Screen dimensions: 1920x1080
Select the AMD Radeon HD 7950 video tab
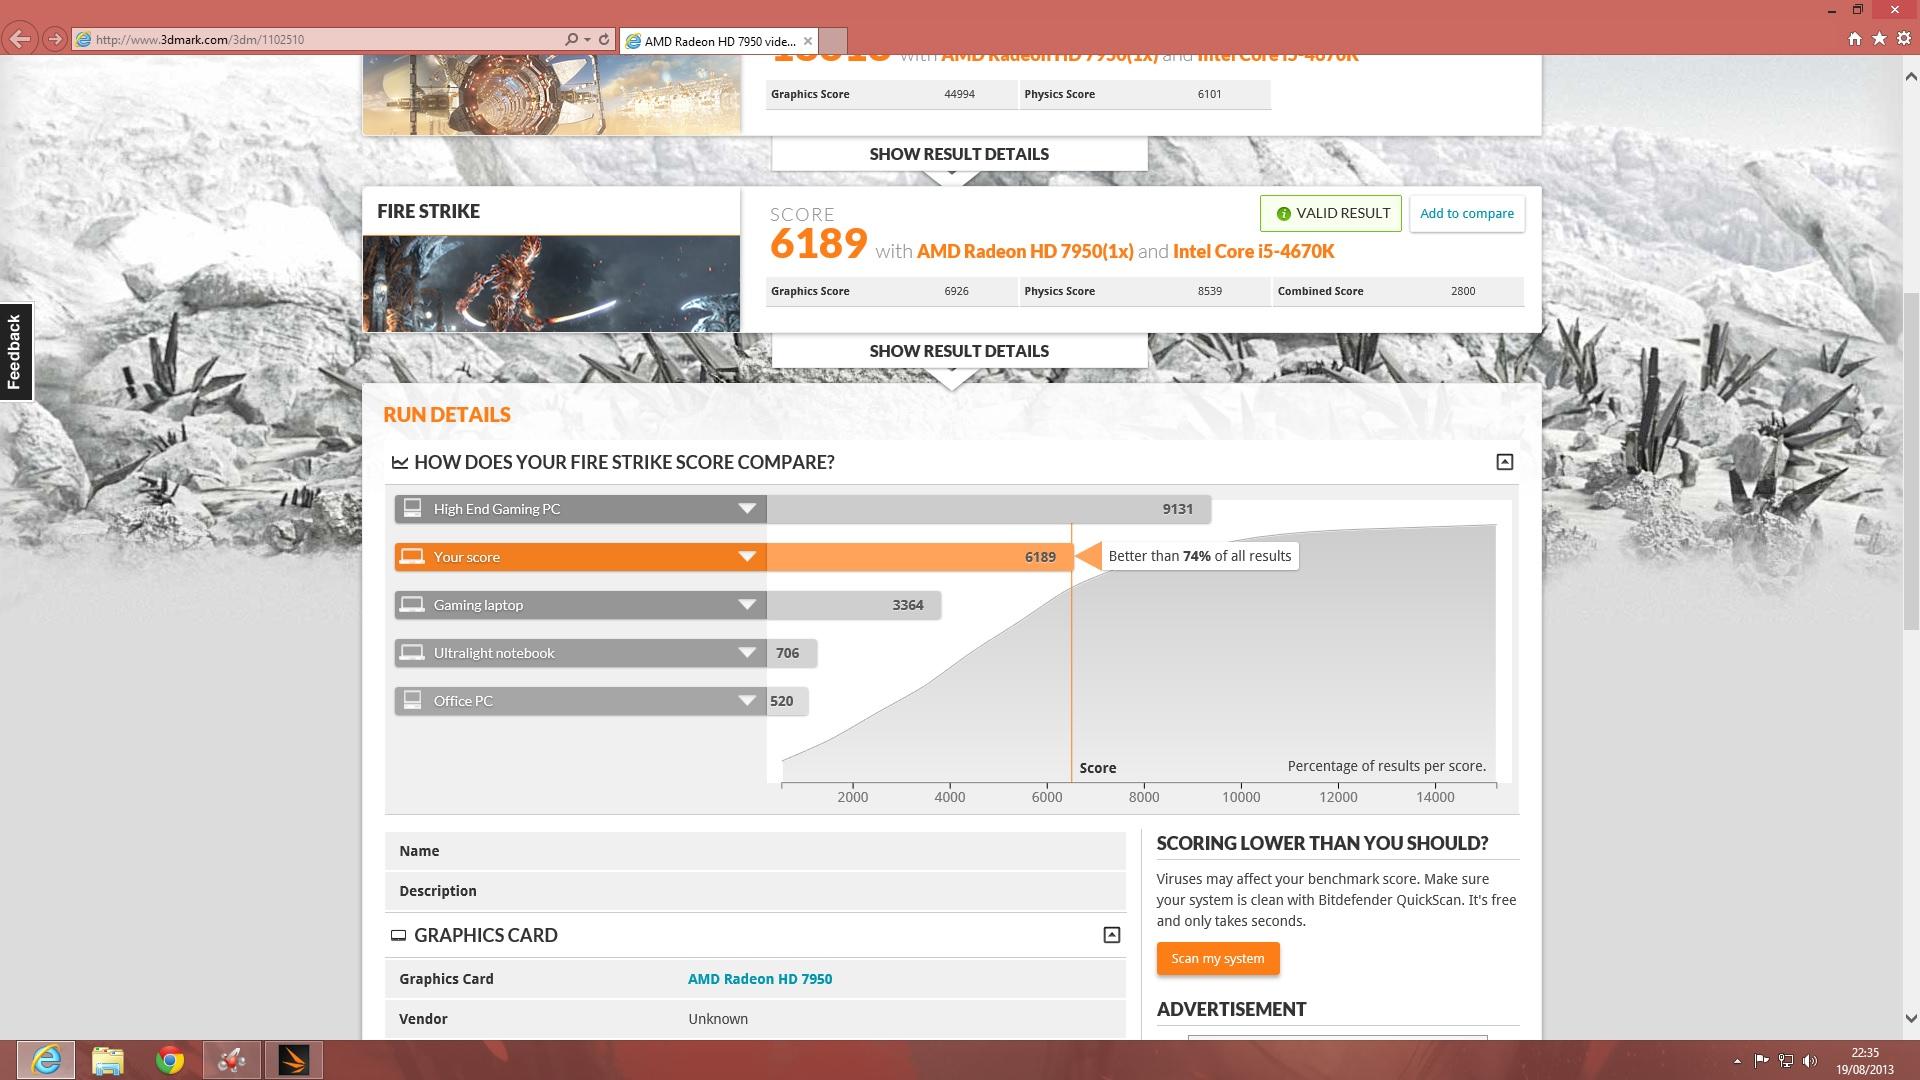pyautogui.click(x=719, y=41)
